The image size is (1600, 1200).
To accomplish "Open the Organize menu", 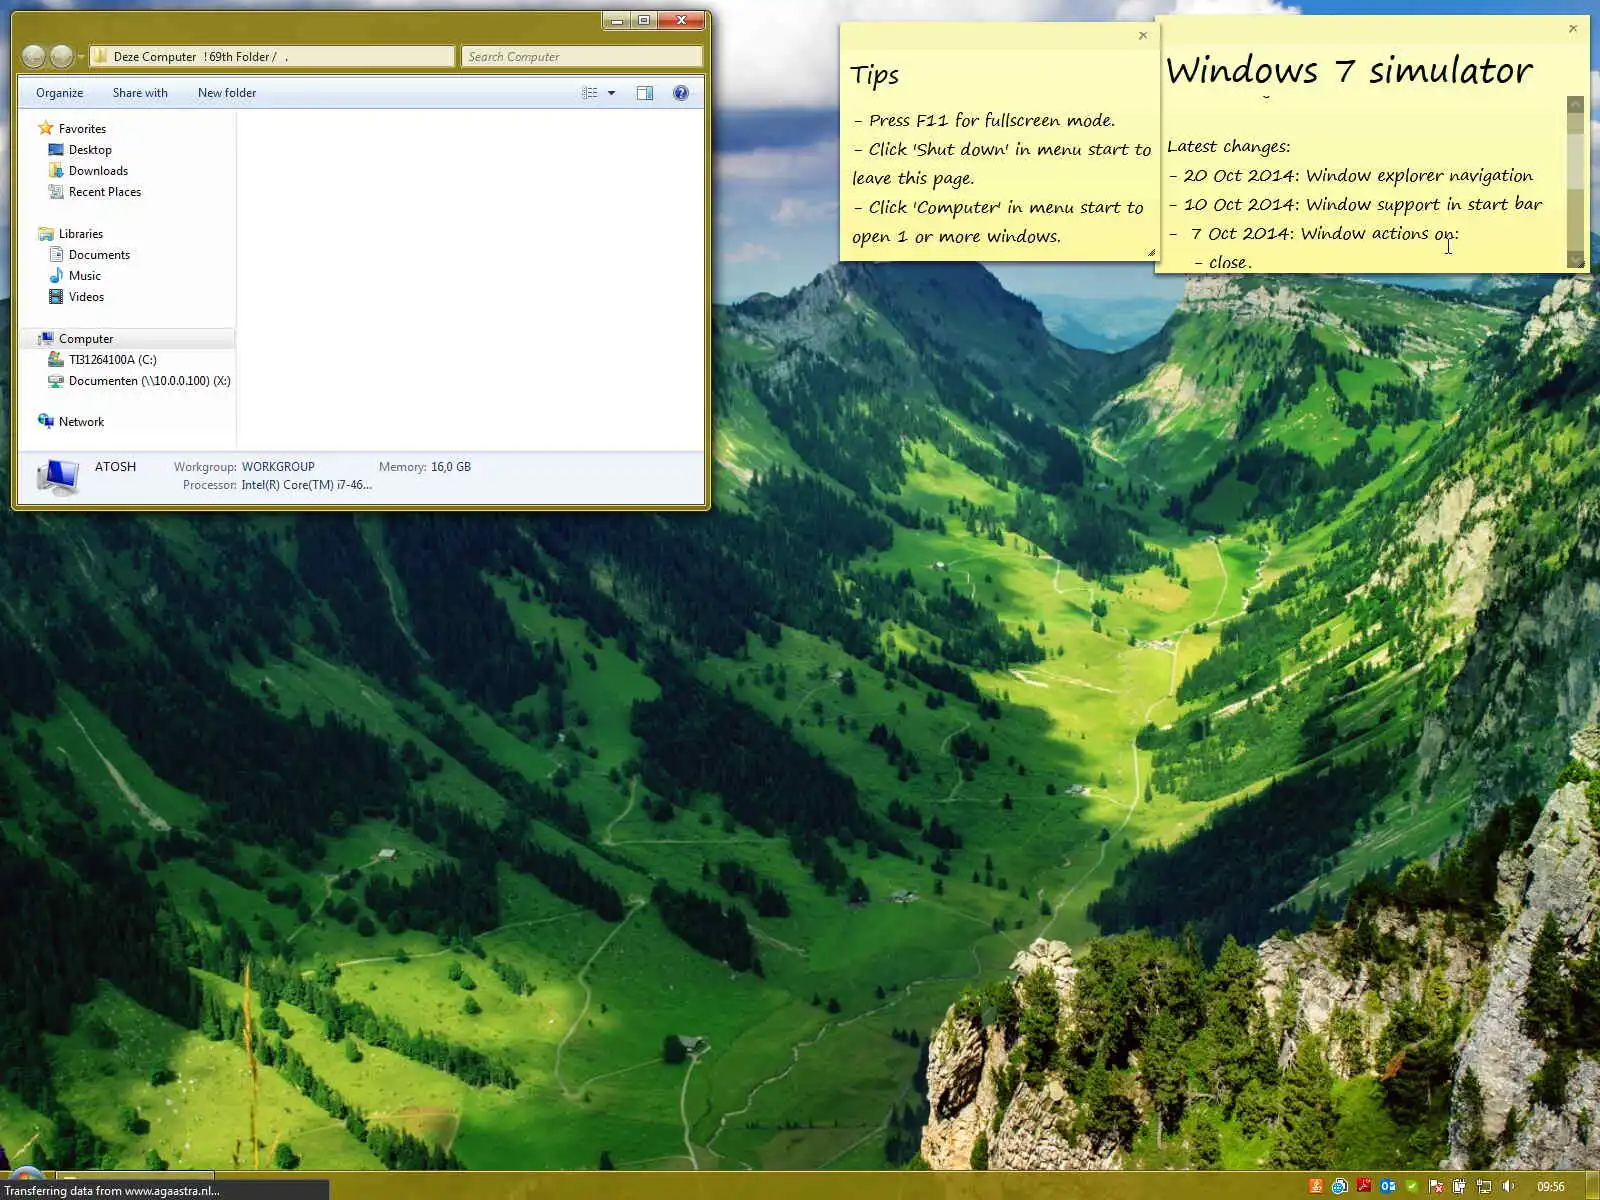I will [60, 93].
